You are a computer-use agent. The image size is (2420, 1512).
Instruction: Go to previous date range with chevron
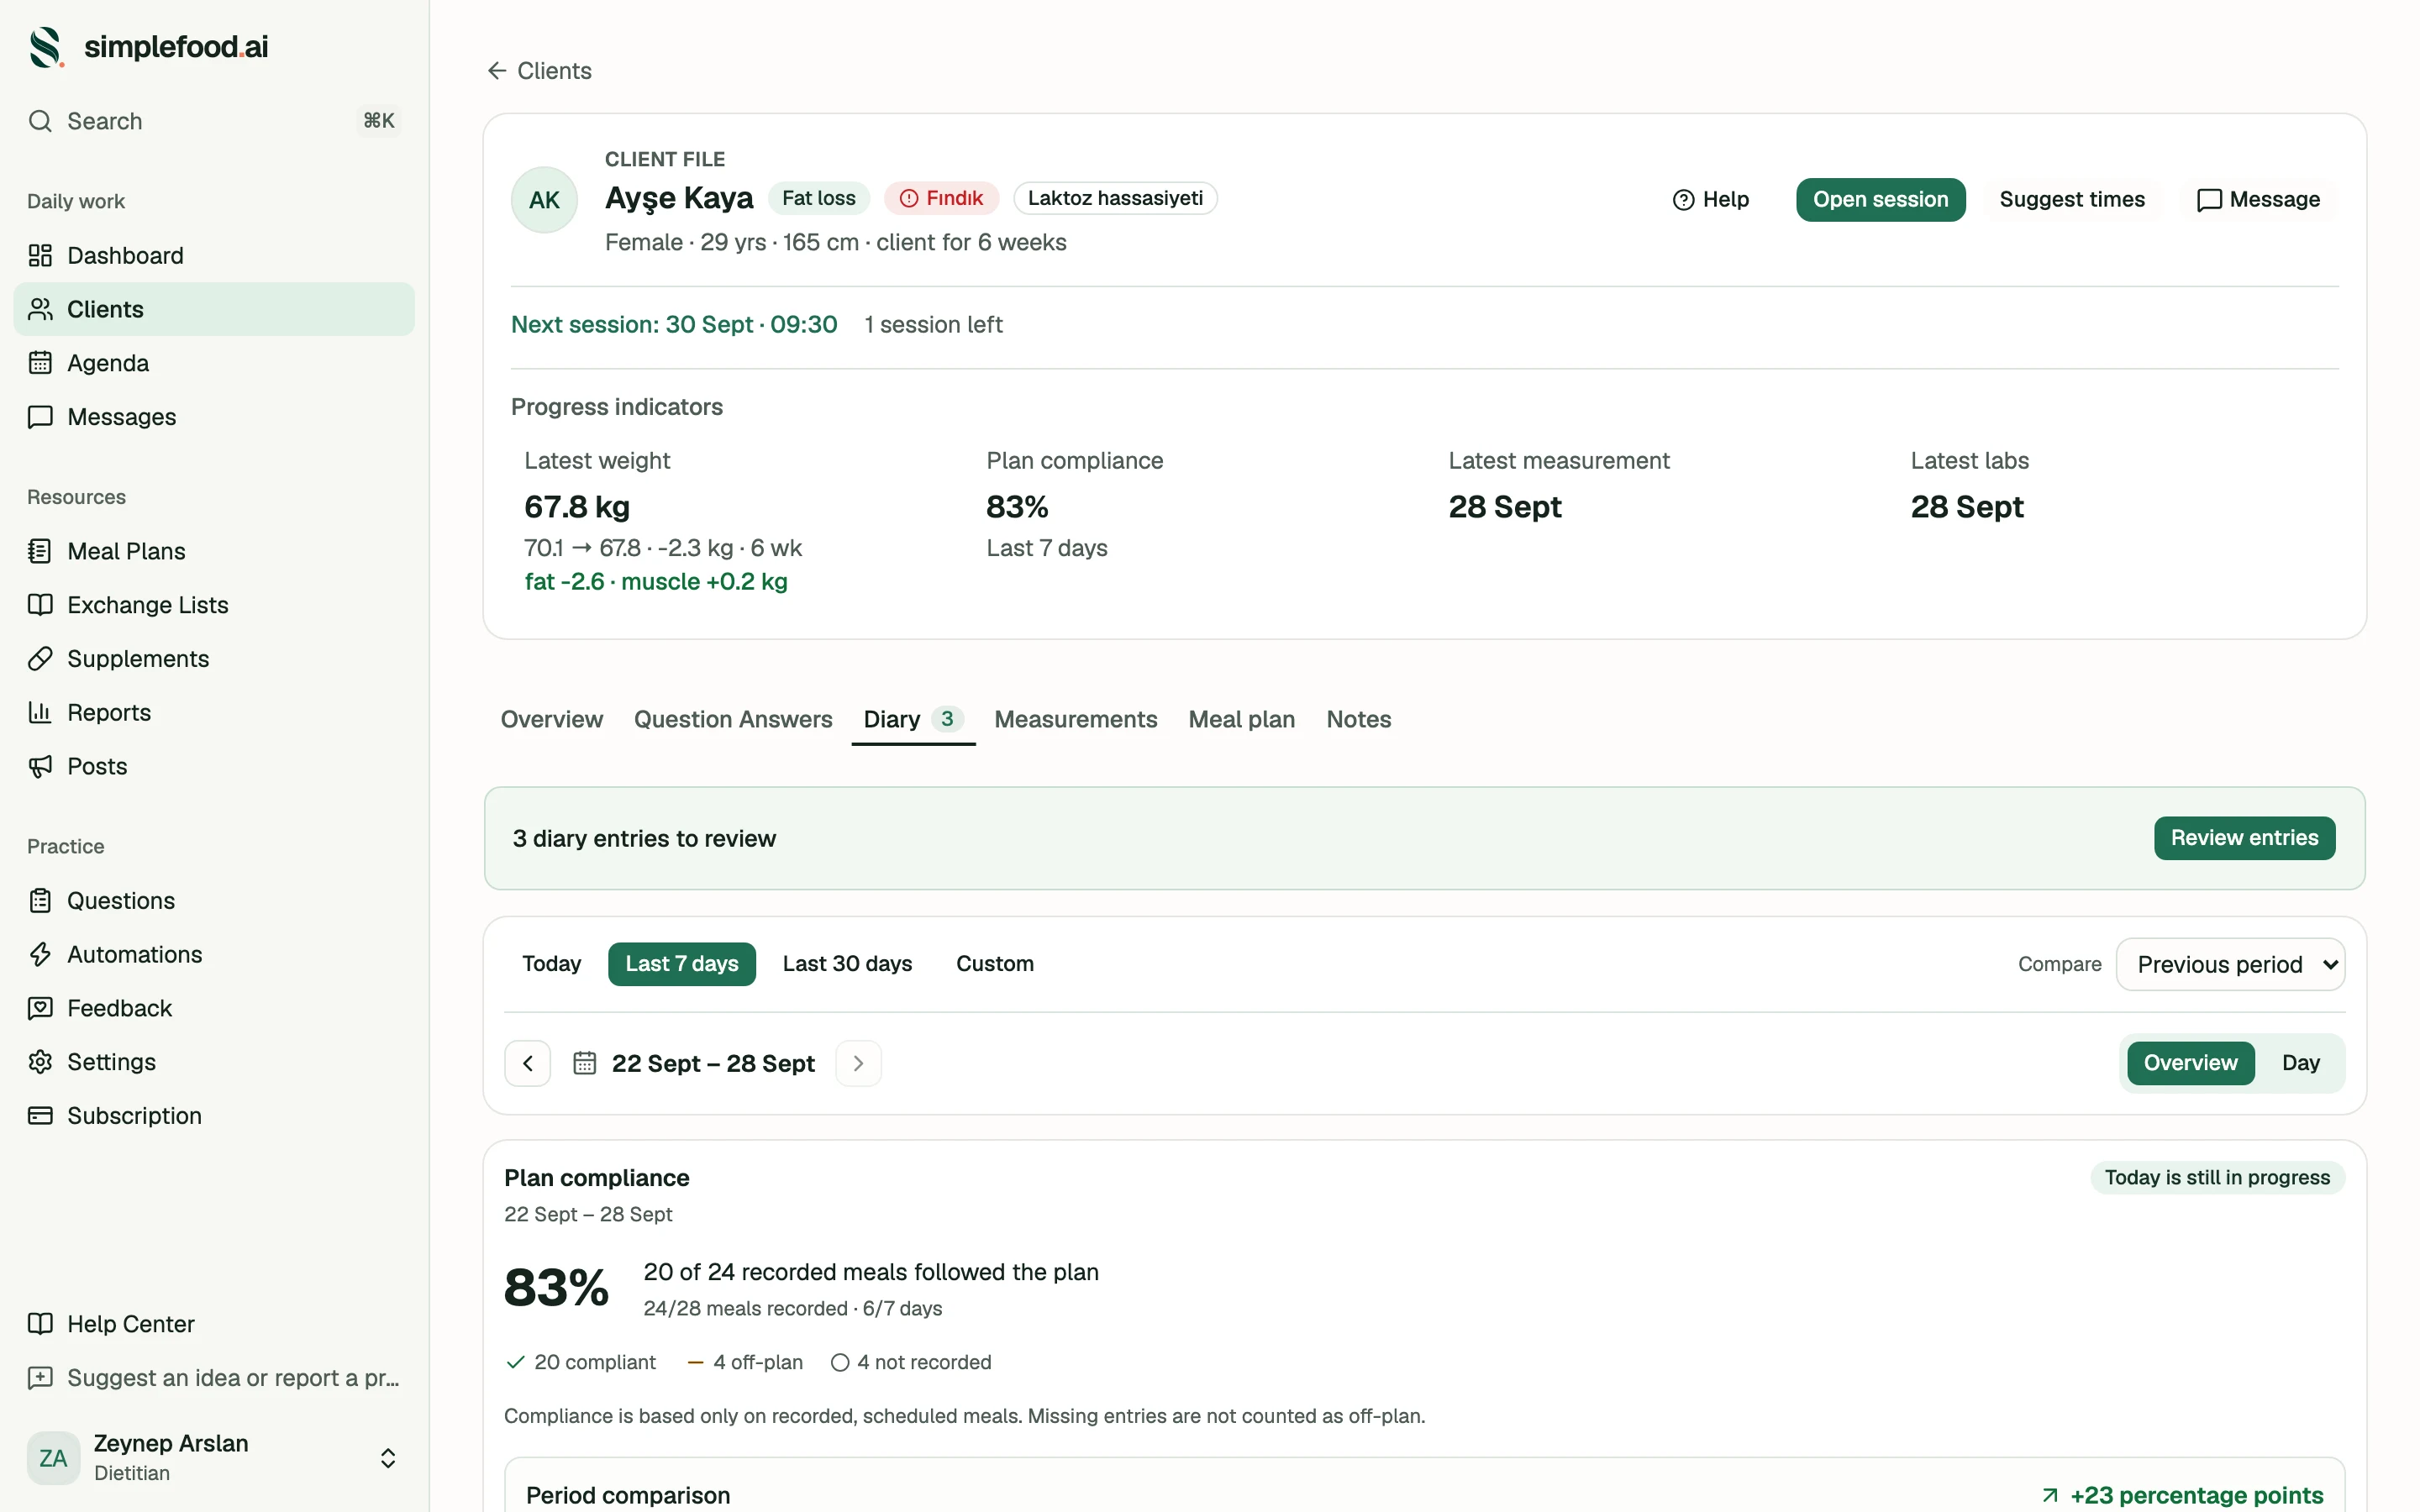[x=528, y=1063]
